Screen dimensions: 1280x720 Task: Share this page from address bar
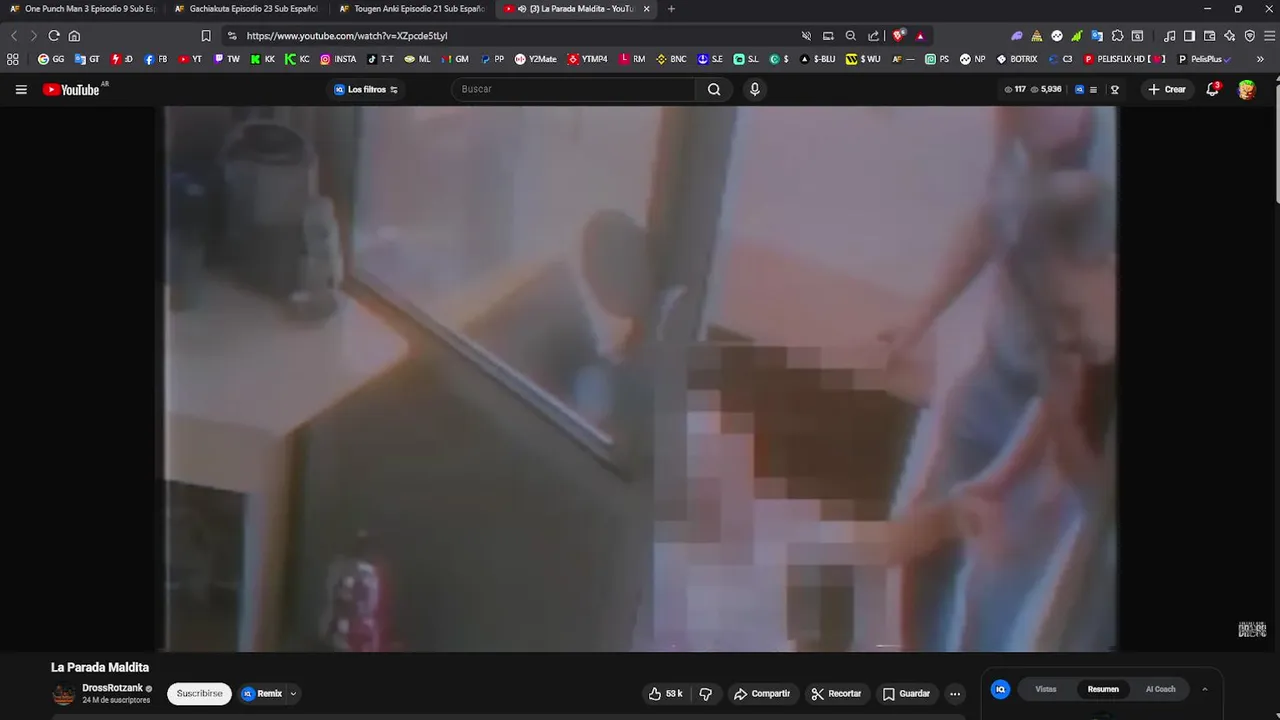[x=874, y=35]
